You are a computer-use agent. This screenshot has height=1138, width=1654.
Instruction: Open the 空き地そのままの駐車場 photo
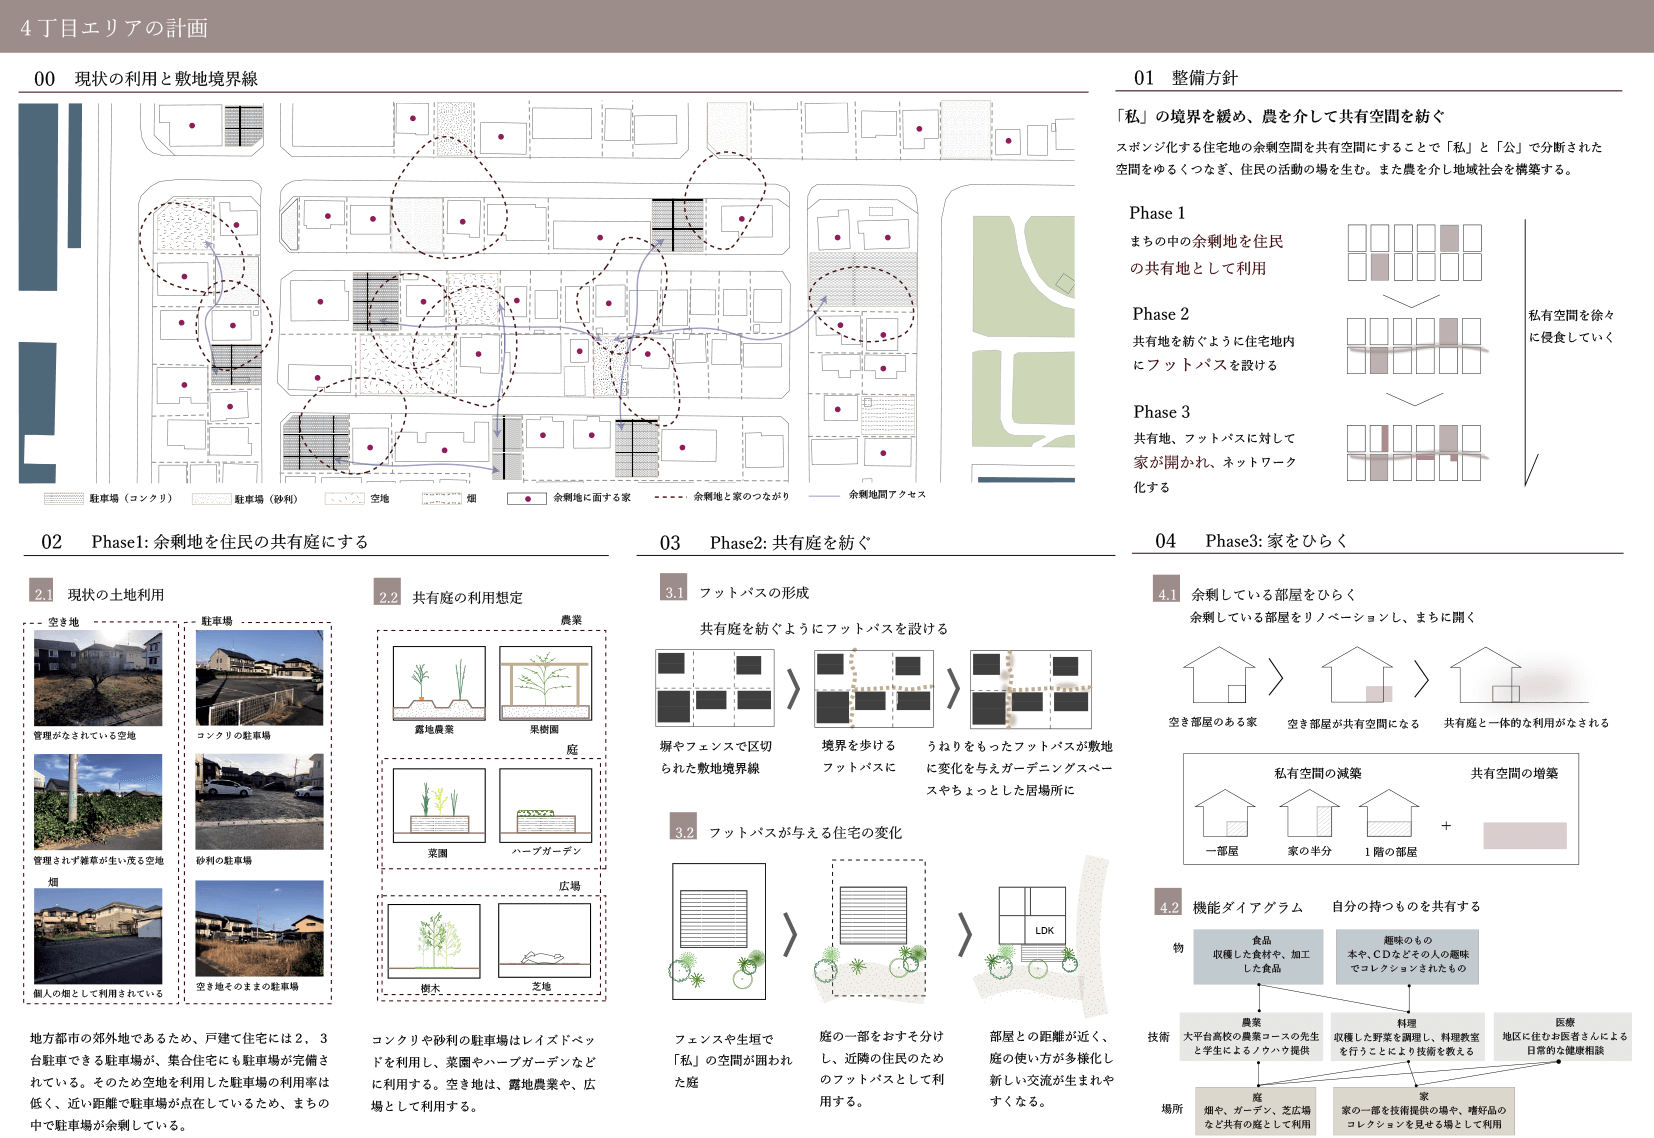point(260,928)
